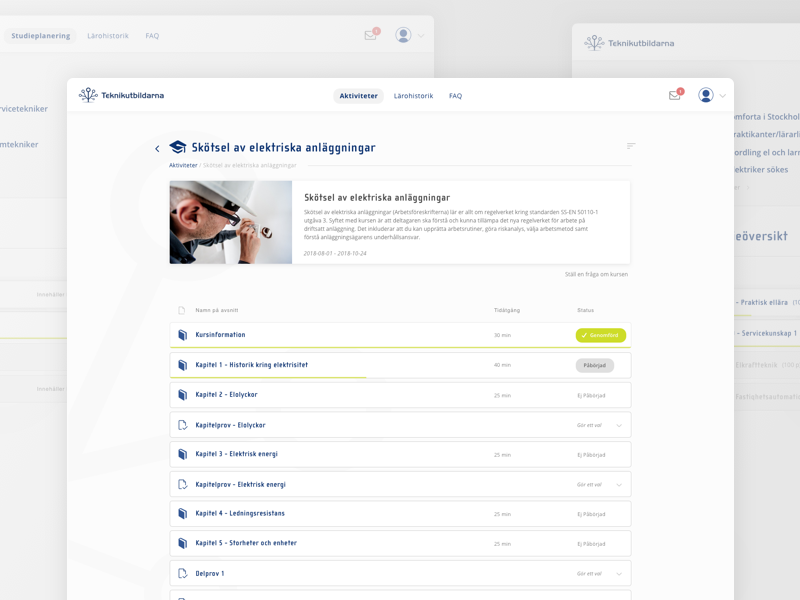Click the book icon for Kapitel 4
The image size is (800, 600).
point(182,513)
